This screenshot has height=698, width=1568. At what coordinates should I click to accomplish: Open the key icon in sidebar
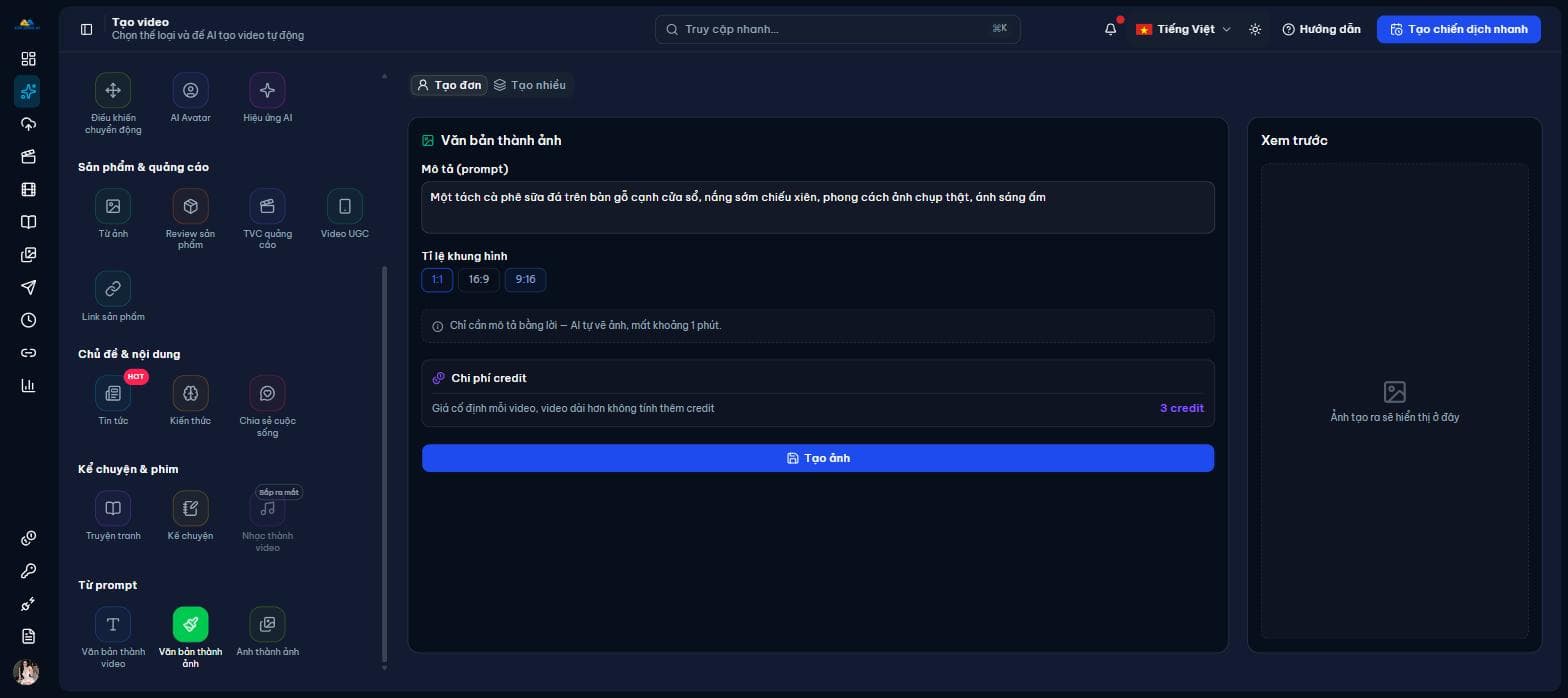tap(28, 571)
